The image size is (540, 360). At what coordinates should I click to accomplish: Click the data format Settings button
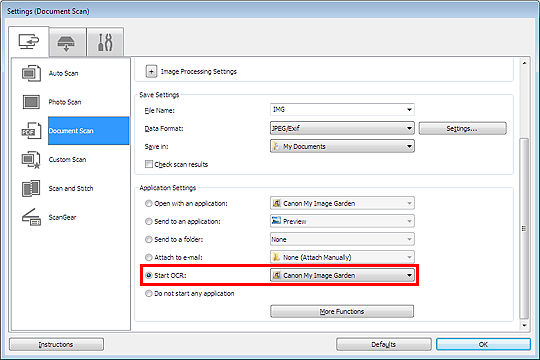[x=463, y=128]
